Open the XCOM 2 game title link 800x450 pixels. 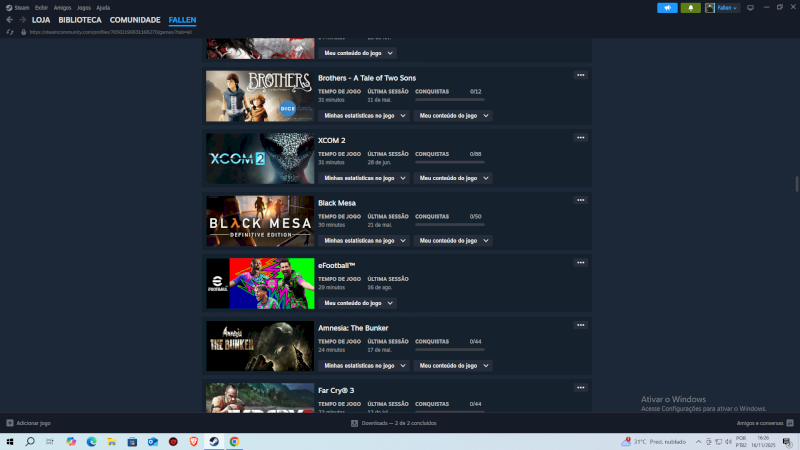(332, 140)
